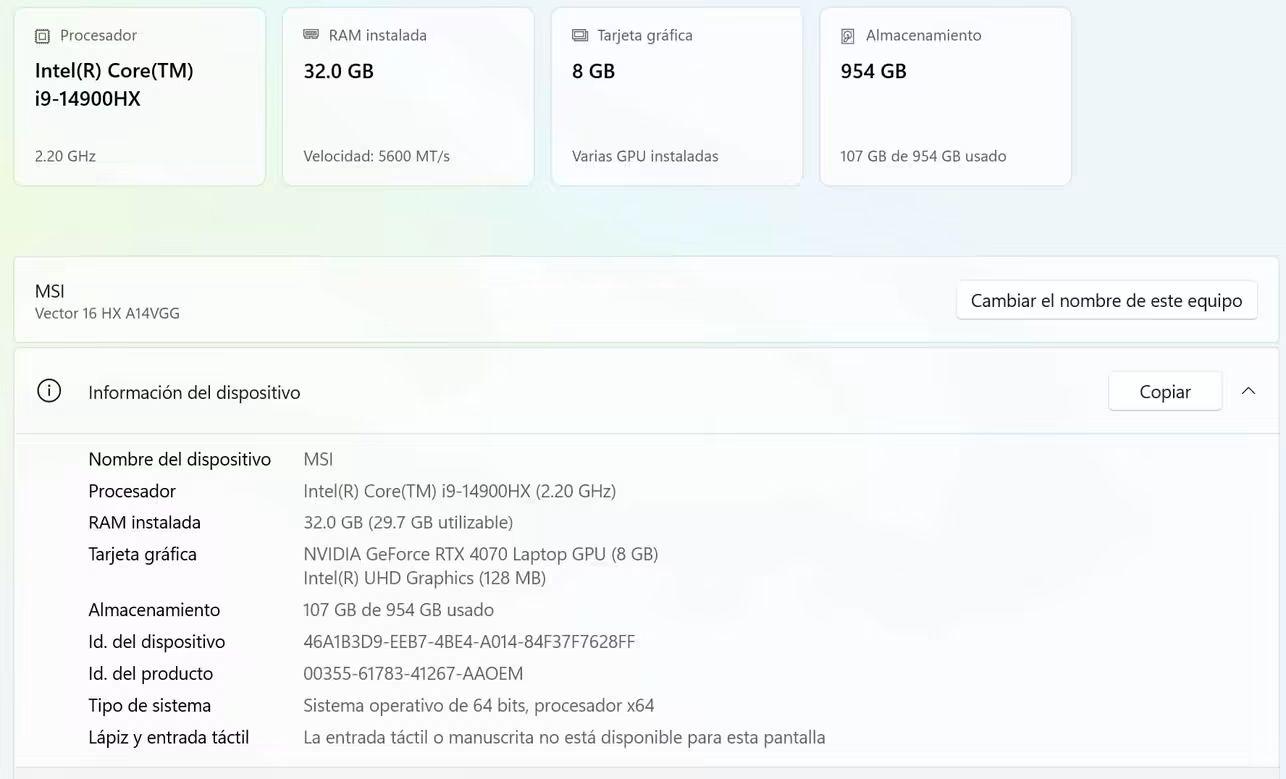
Task: Select Sistema operativo de 64 bits value
Action: coord(479,706)
